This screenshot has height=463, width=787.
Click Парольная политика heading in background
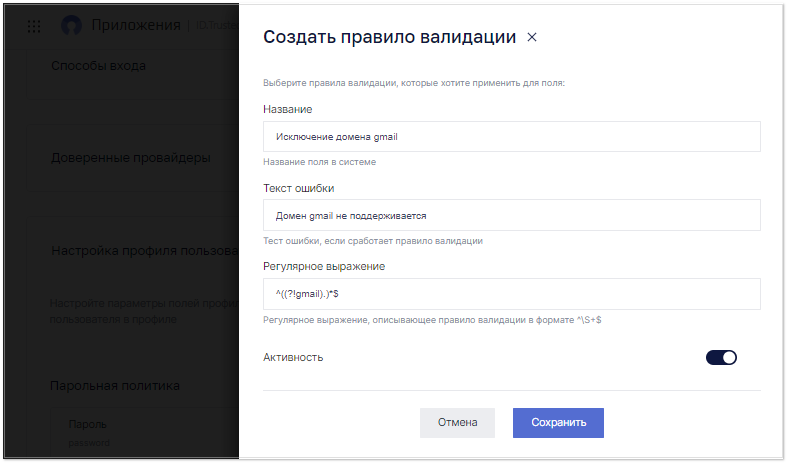click(x=115, y=386)
